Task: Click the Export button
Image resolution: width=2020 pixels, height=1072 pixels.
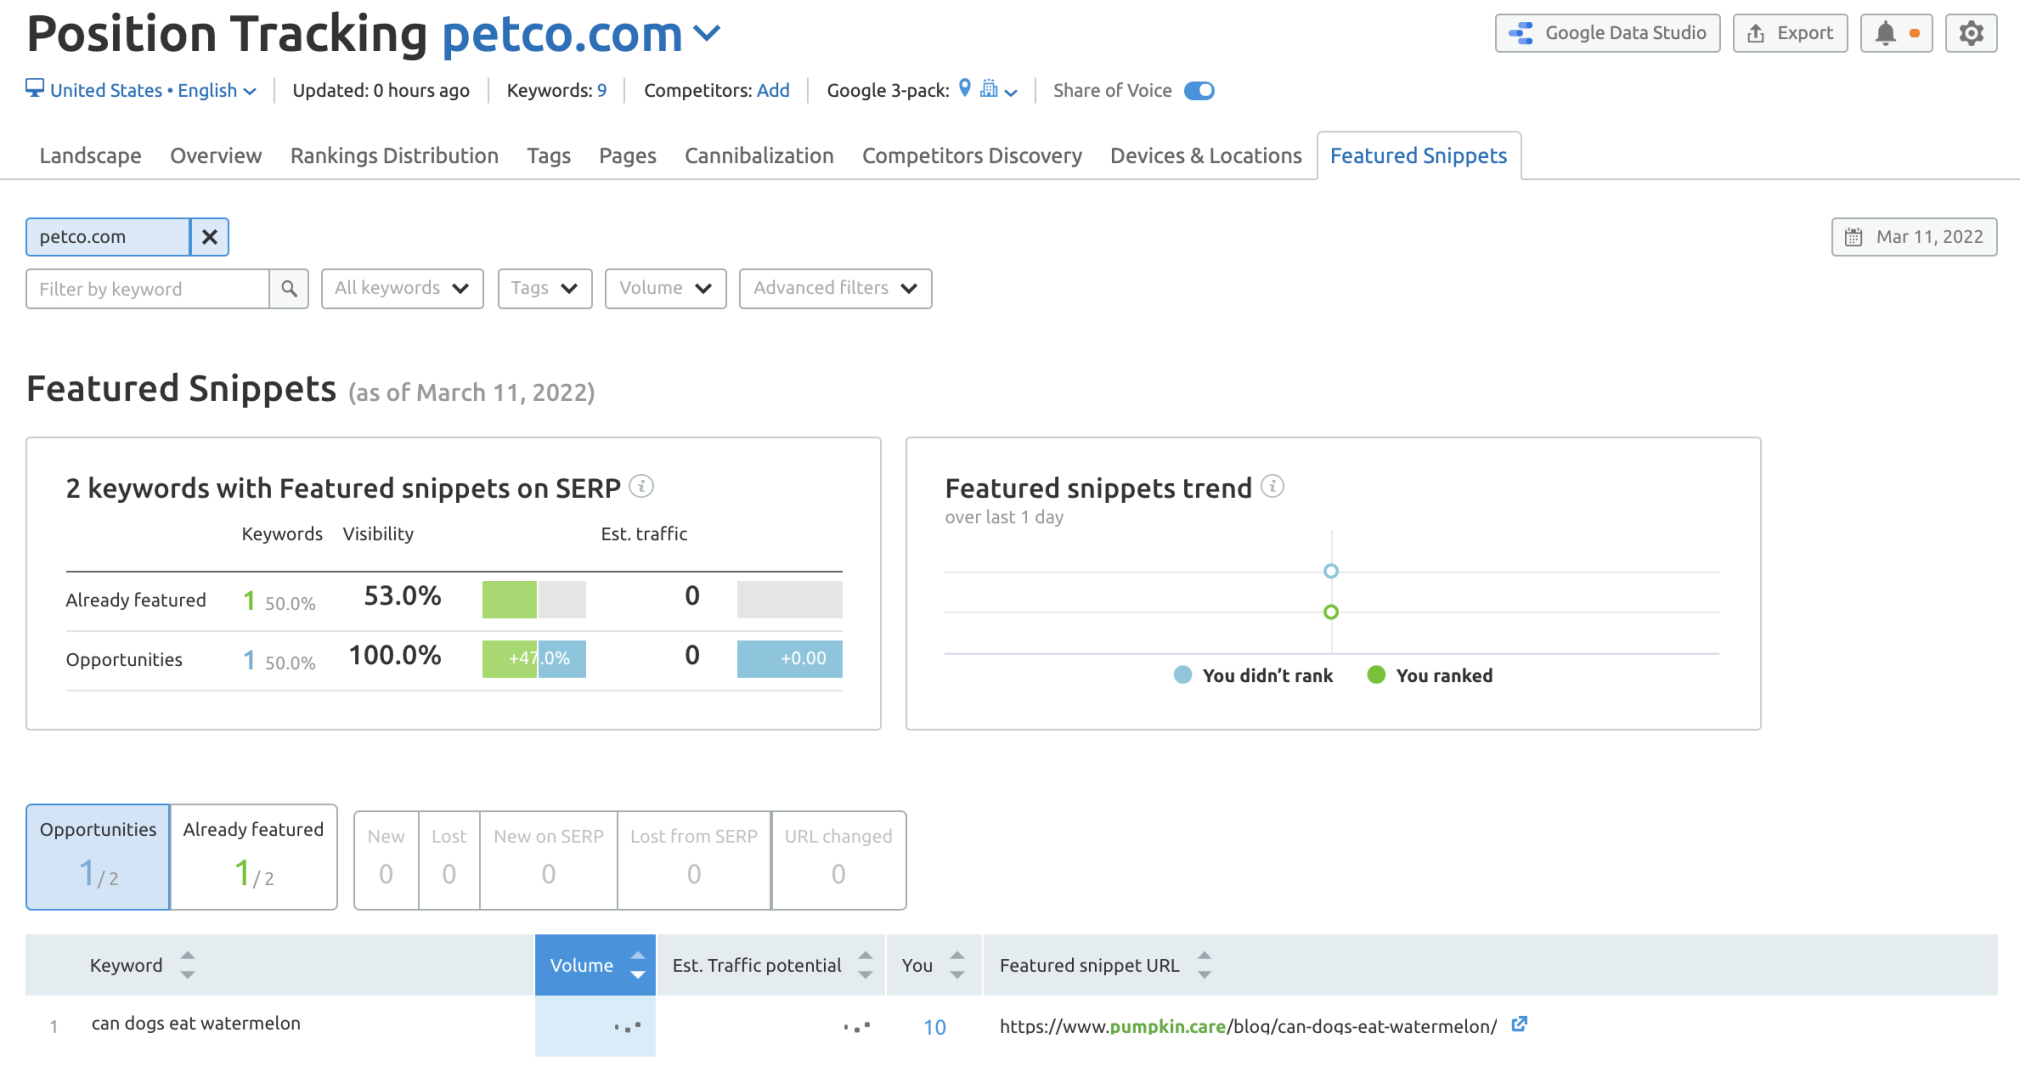Action: 1789,33
